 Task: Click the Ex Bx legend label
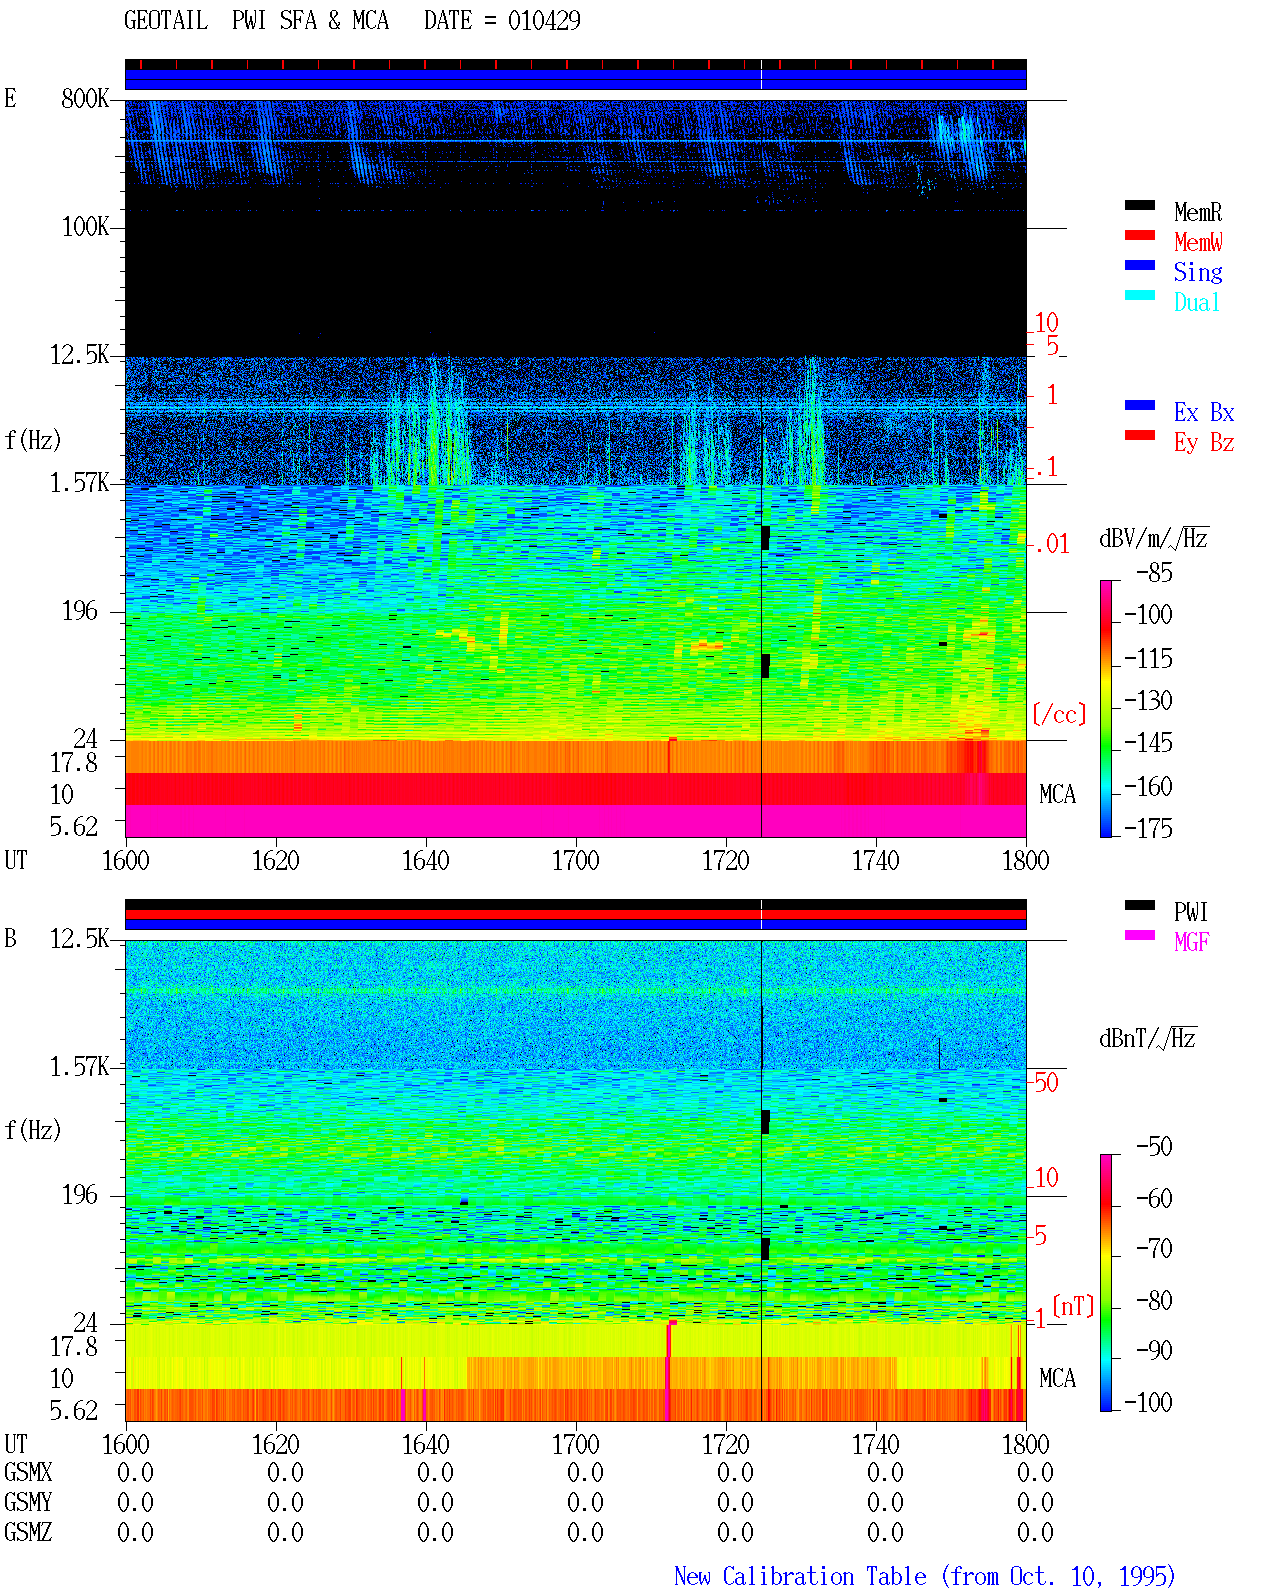(x=1204, y=412)
